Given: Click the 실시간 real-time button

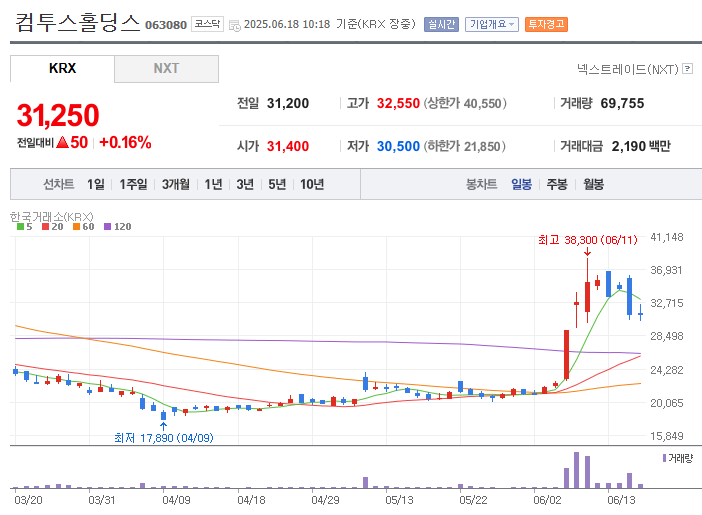Looking at the screenshot, I should 441,24.
